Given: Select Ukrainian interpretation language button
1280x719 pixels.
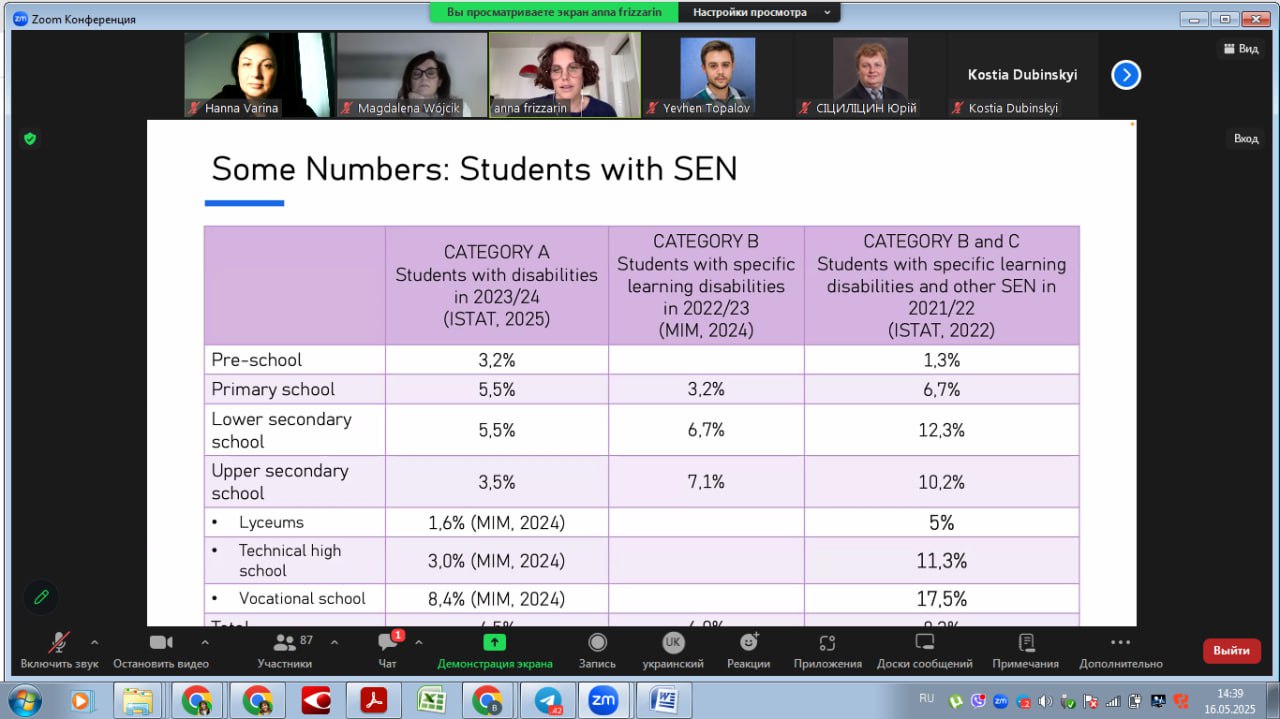Looking at the screenshot, I should tap(673, 643).
